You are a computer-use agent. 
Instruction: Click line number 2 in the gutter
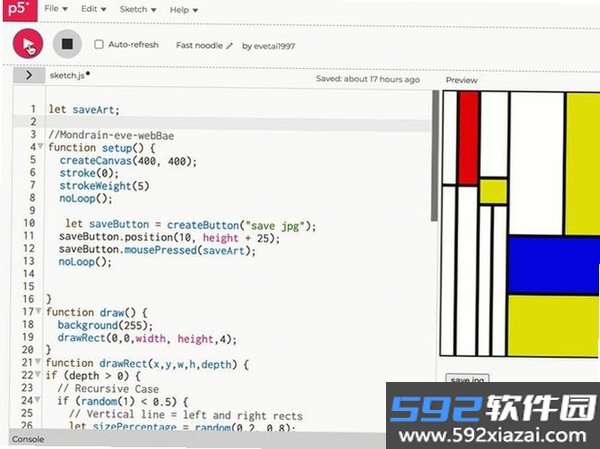(x=33, y=122)
